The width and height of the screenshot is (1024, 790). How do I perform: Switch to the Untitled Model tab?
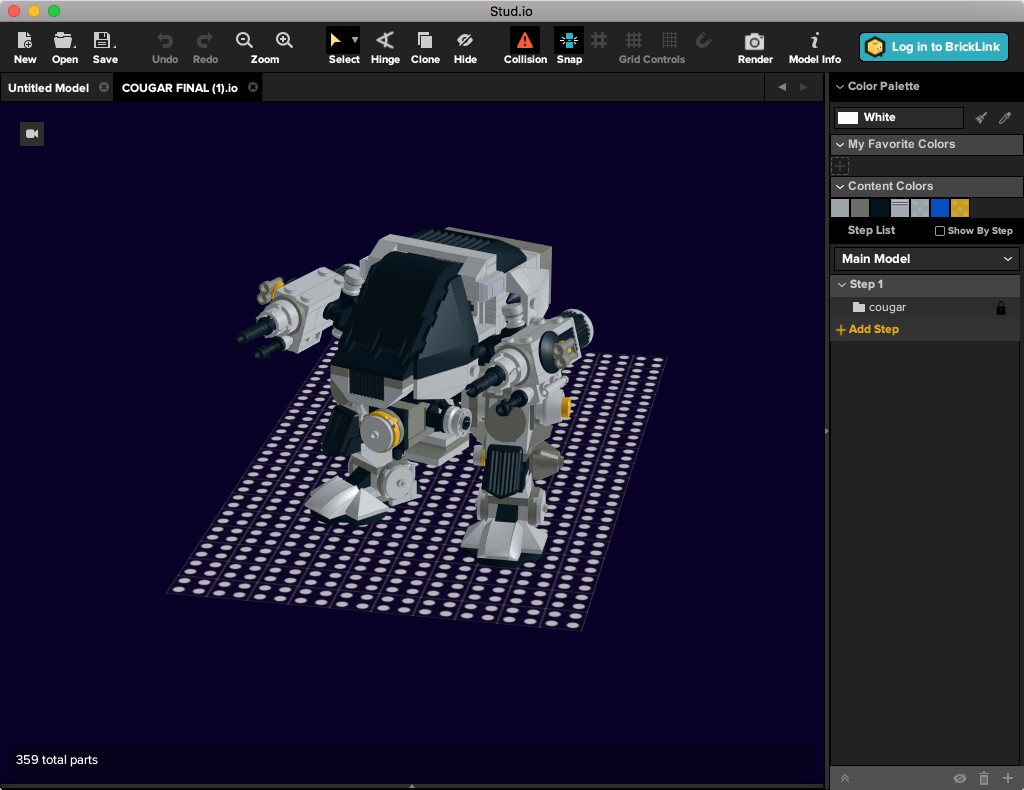point(48,88)
